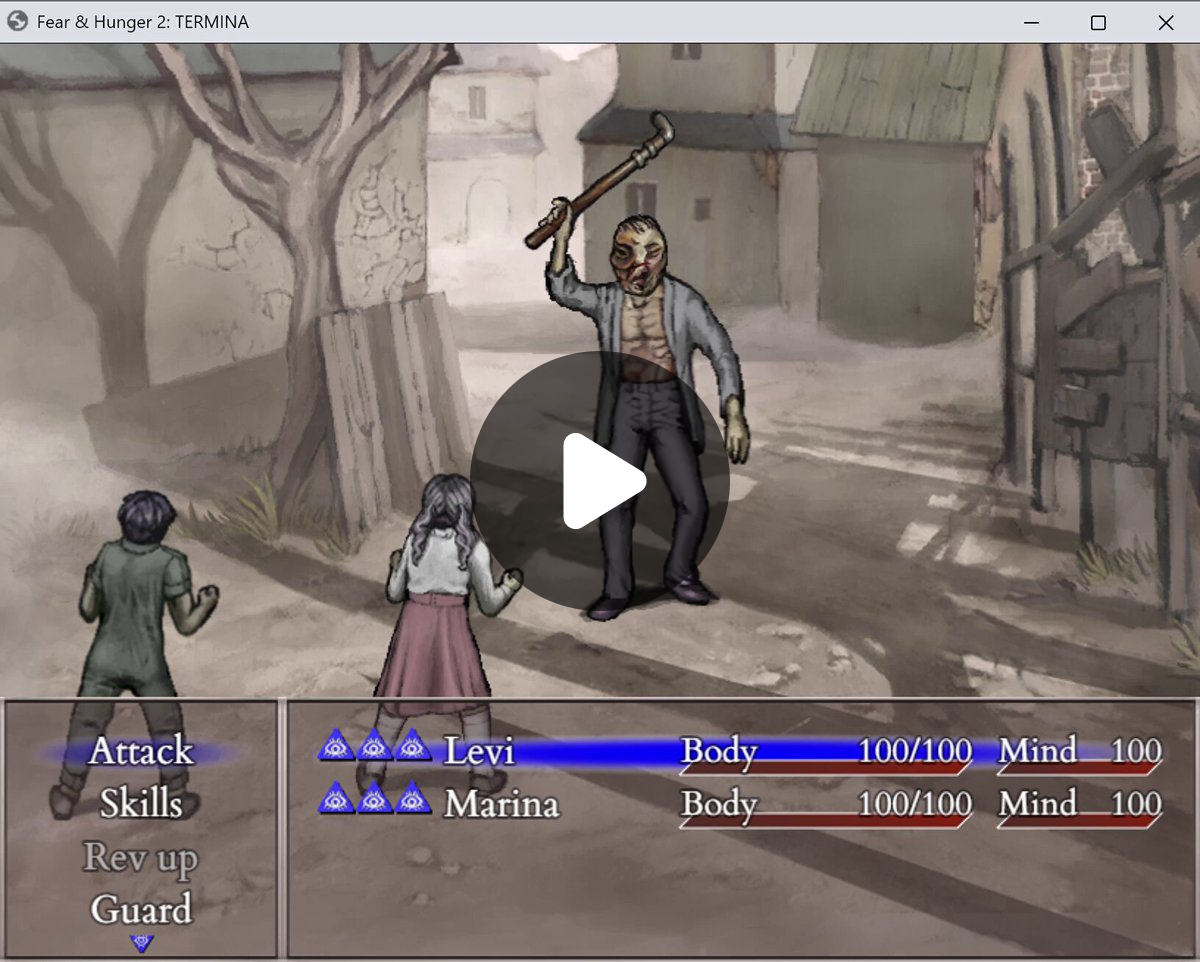Image resolution: width=1200 pixels, height=962 pixels.
Task: Click the first eye triangle icon beside Levi
Action: [336, 745]
